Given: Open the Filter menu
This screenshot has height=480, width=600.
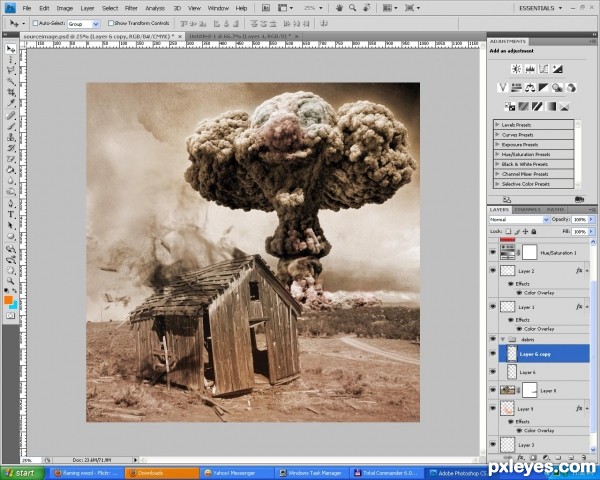Looking at the screenshot, I should [x=131, y=8].
